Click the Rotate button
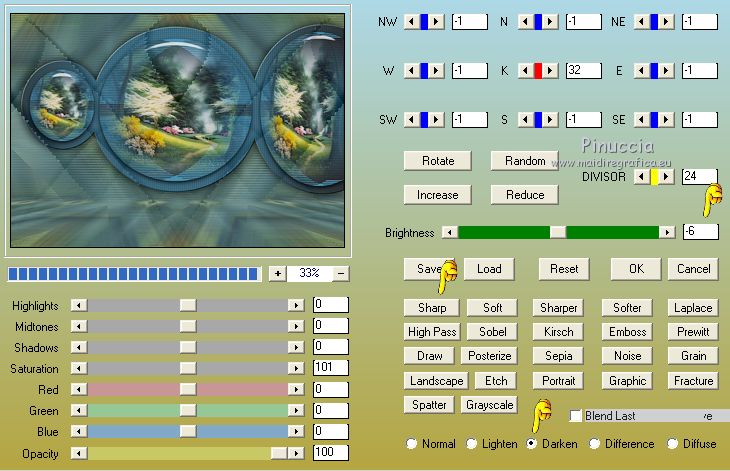 (438, 161)
